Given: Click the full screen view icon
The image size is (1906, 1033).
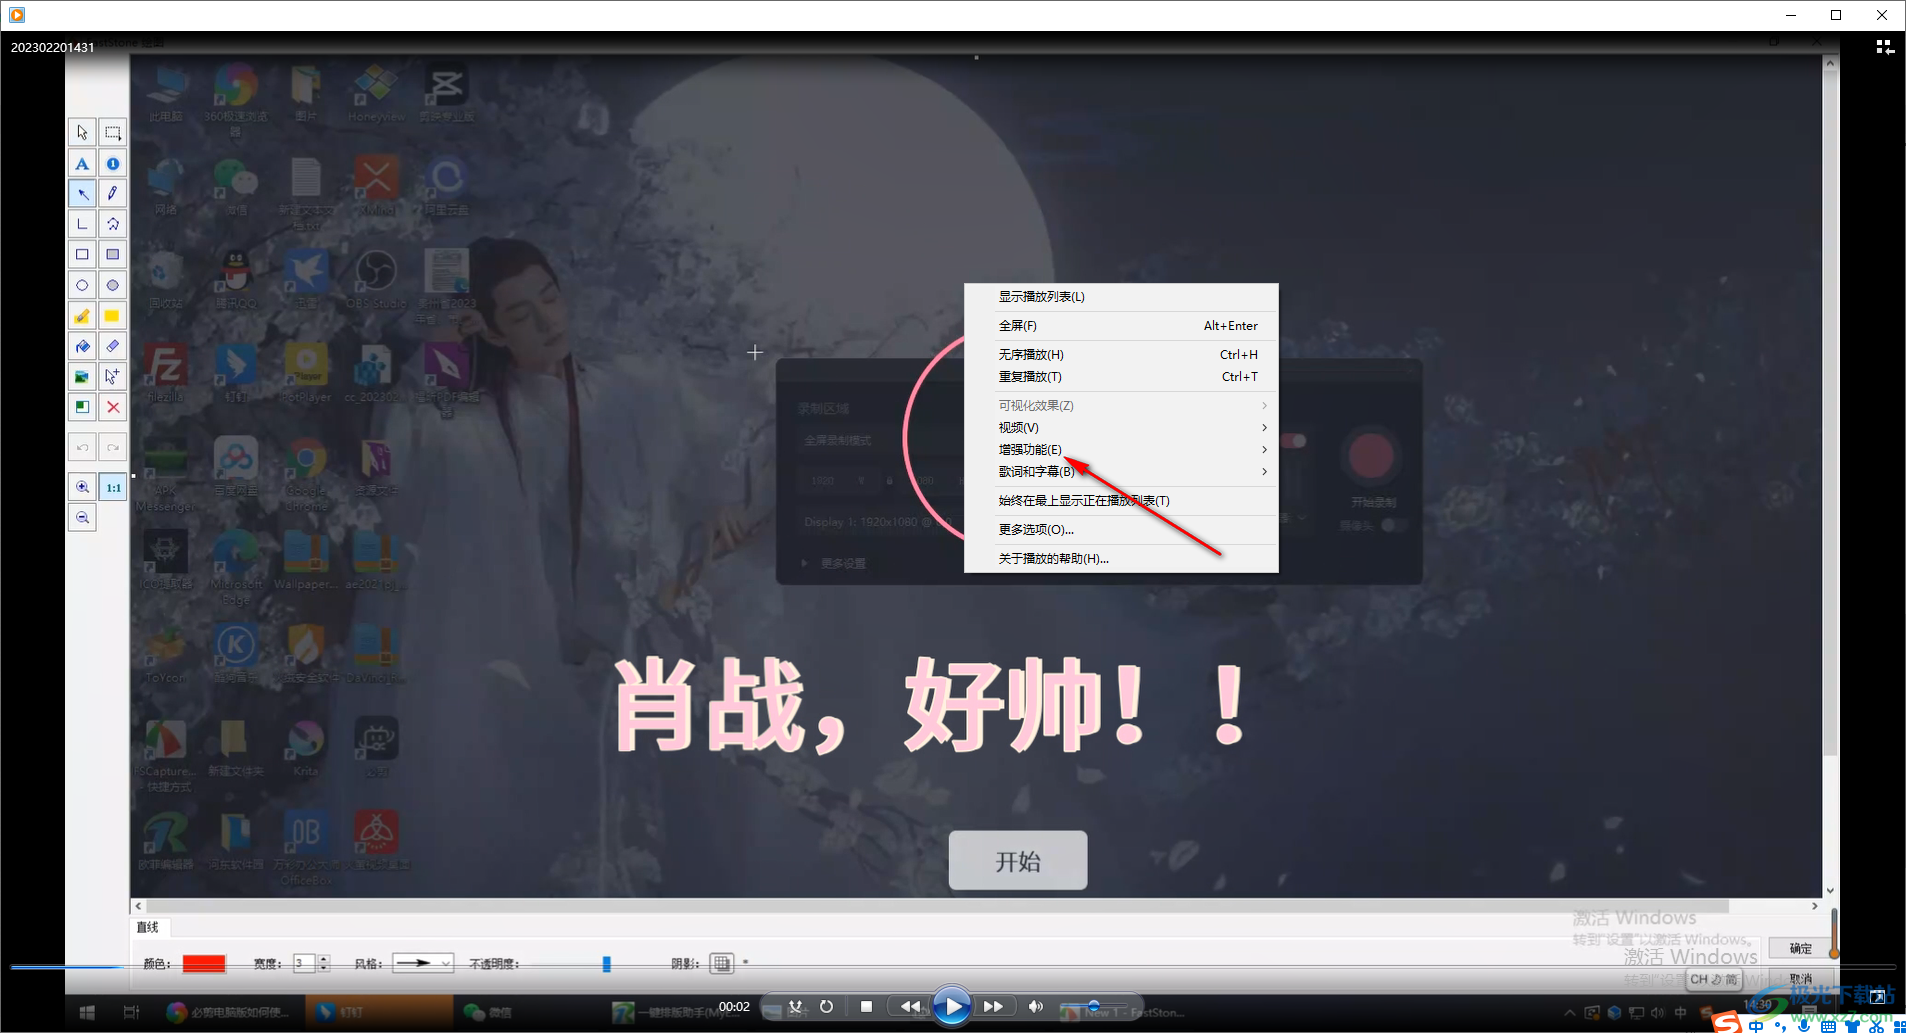Looking at the screenshot, I should [x=1878, y=997].
